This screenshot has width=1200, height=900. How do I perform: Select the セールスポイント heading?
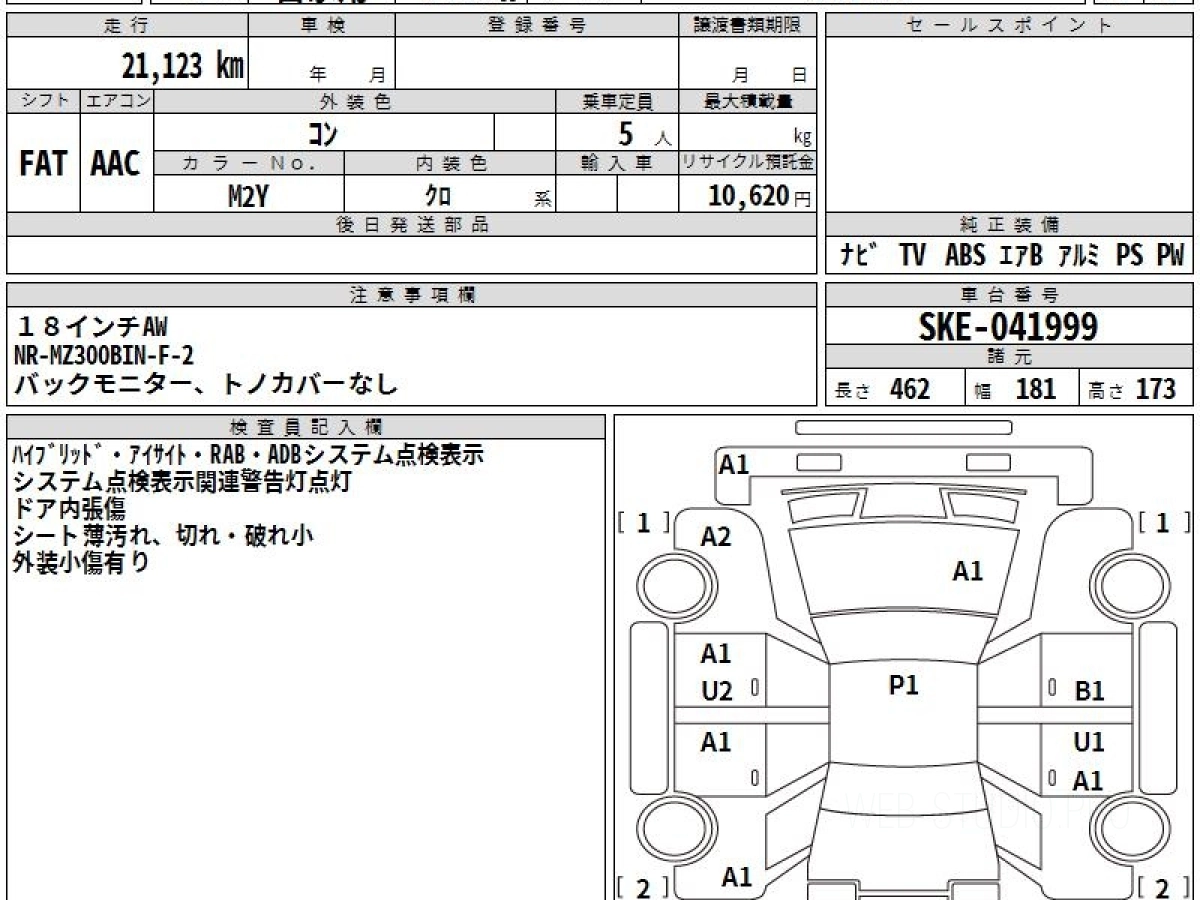[1009, 26]
